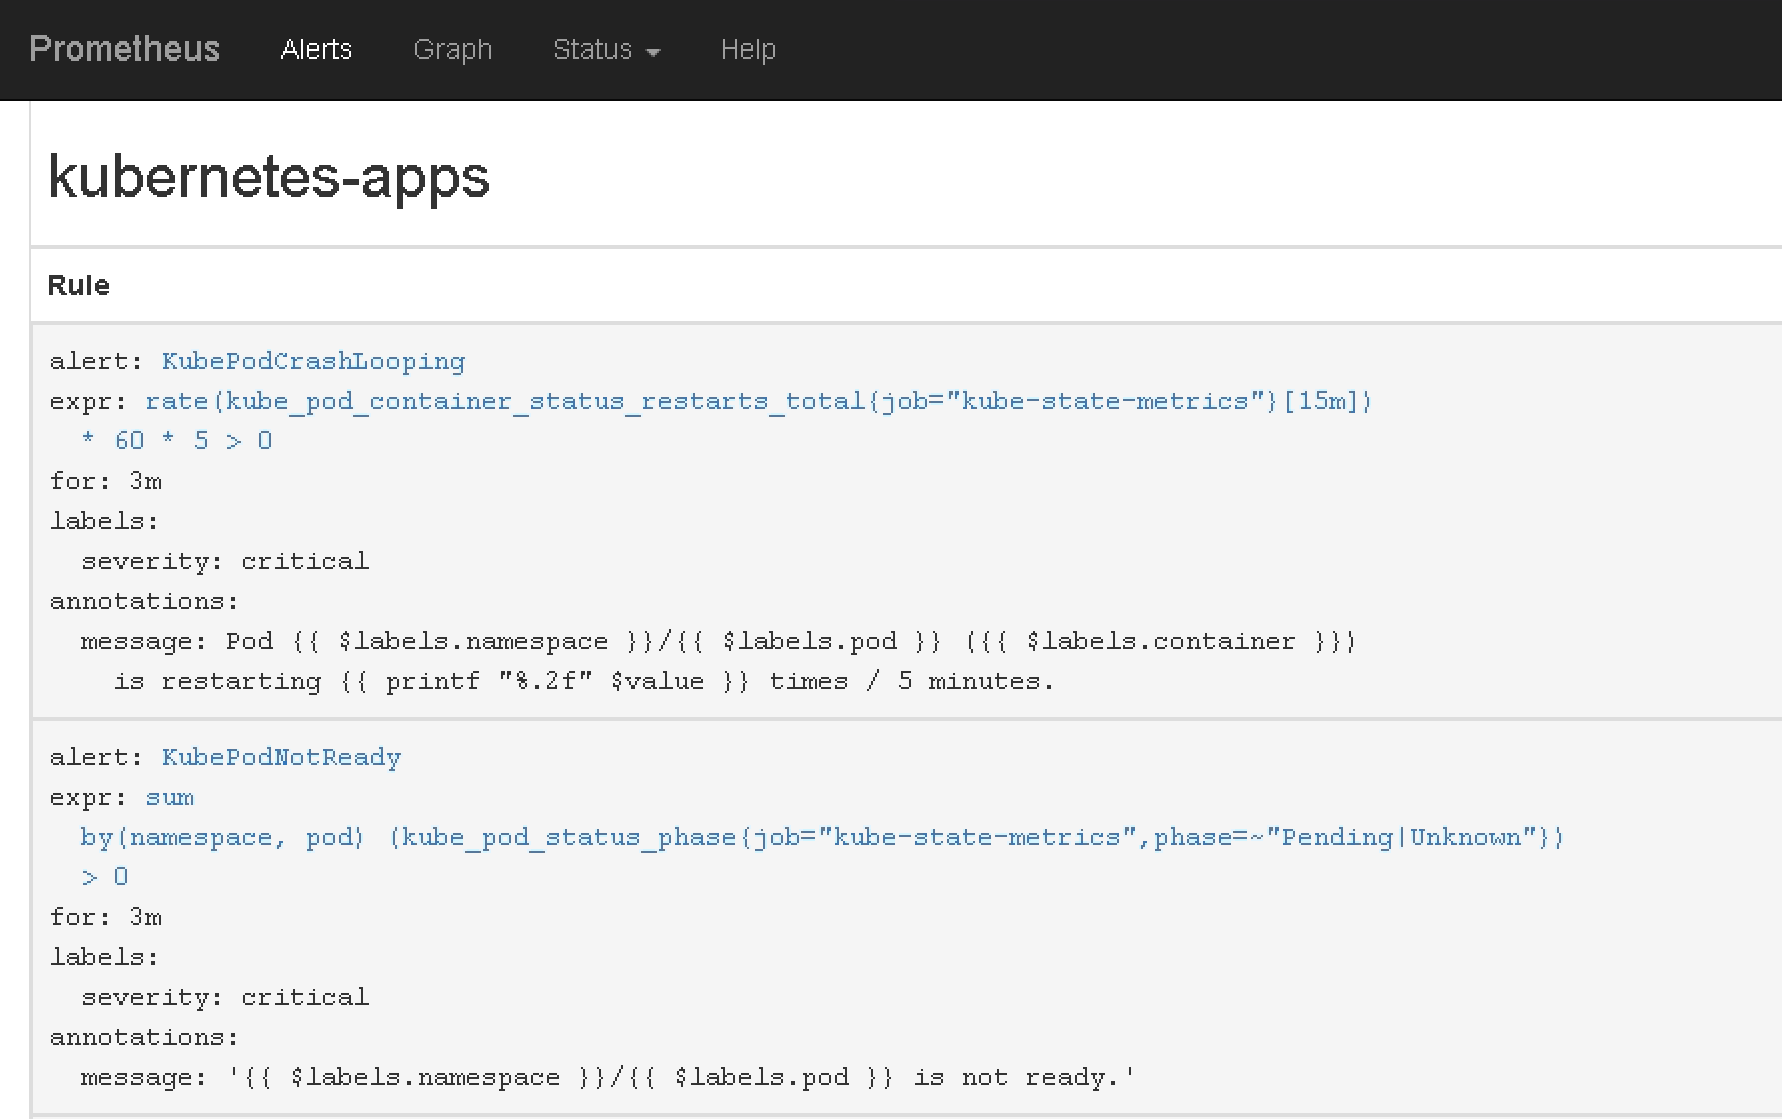
Task: Click the 'is not ready' message annotation
Action: point(607,1077)
